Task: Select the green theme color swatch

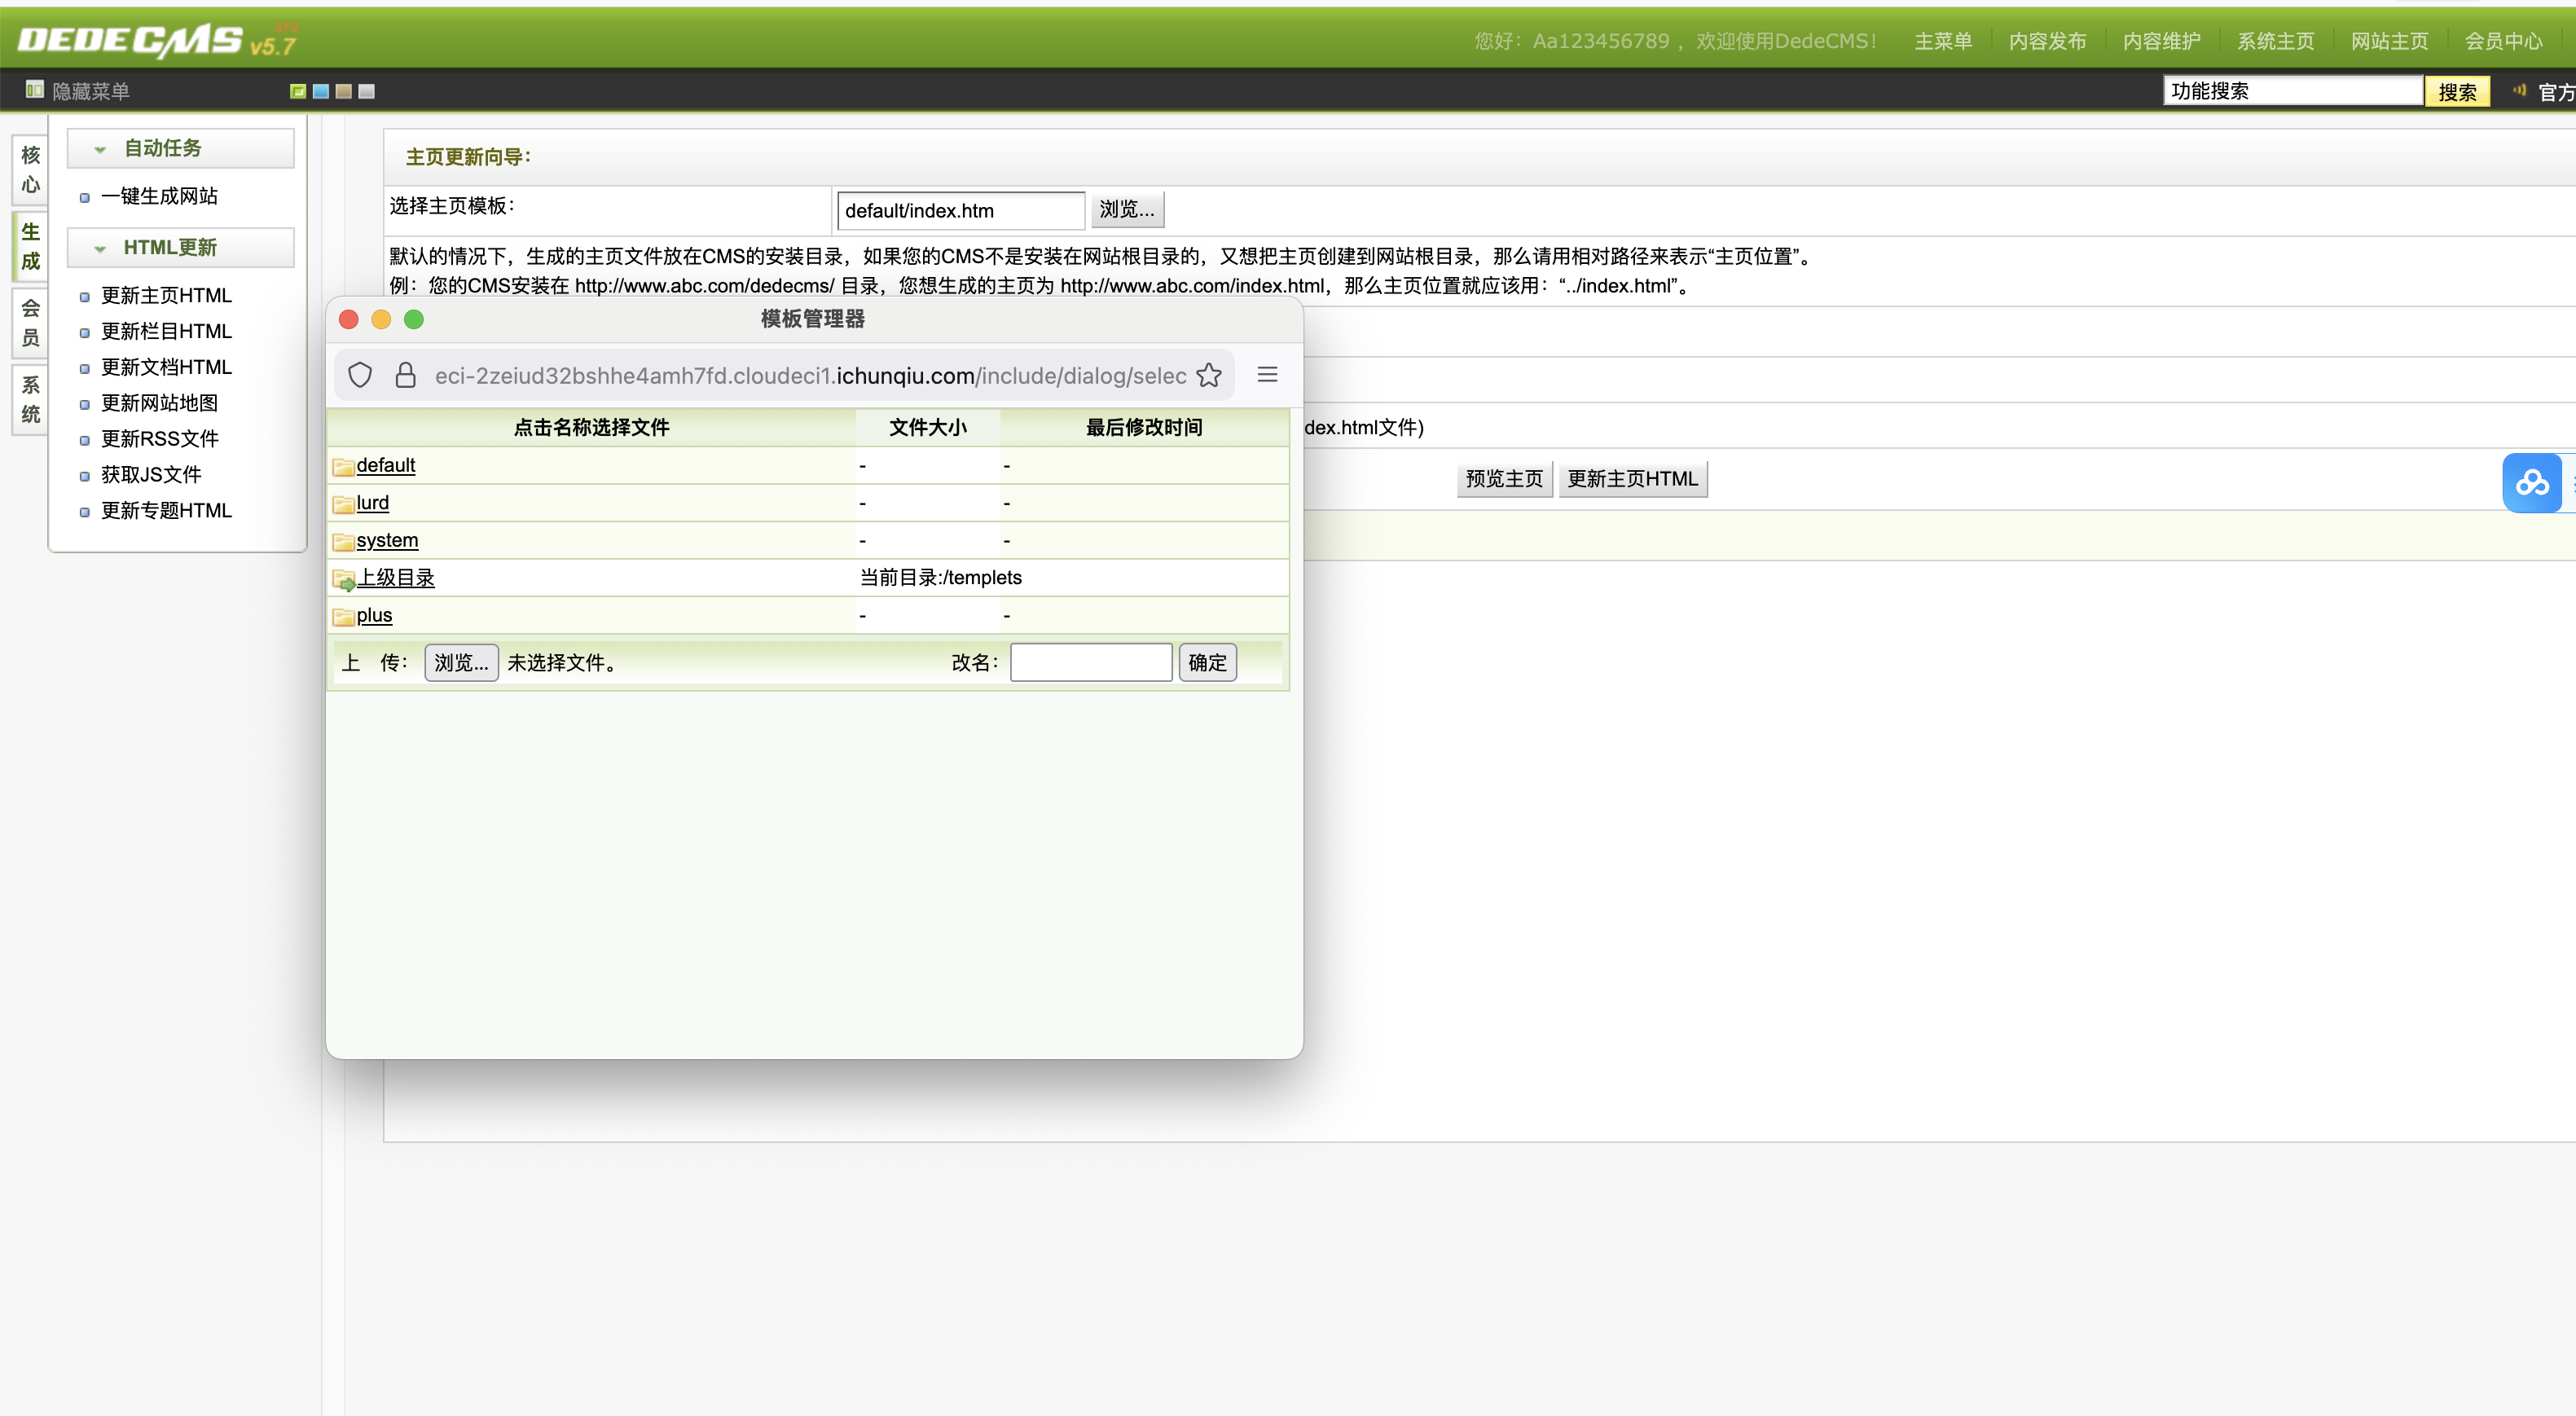Action: click(x=298, y=91)
